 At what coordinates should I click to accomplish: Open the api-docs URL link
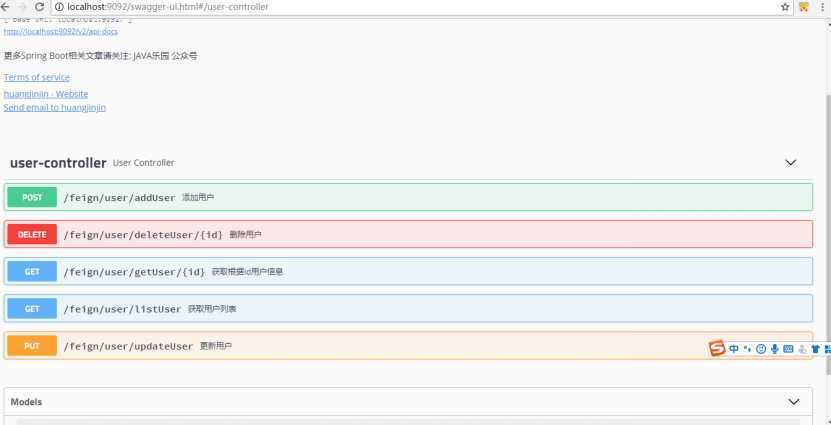(60, 31)
